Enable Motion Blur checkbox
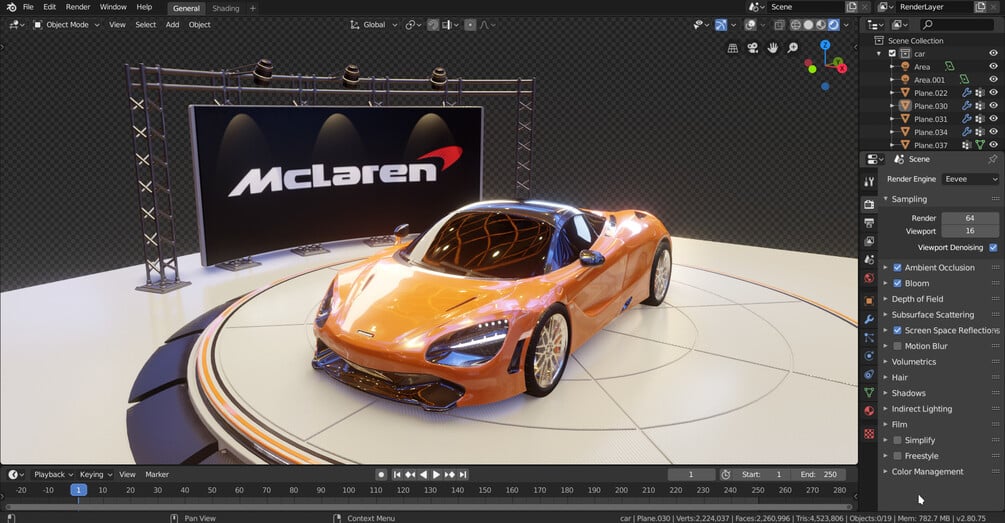Screen dimensions: 1005x523 coord(897,346)
